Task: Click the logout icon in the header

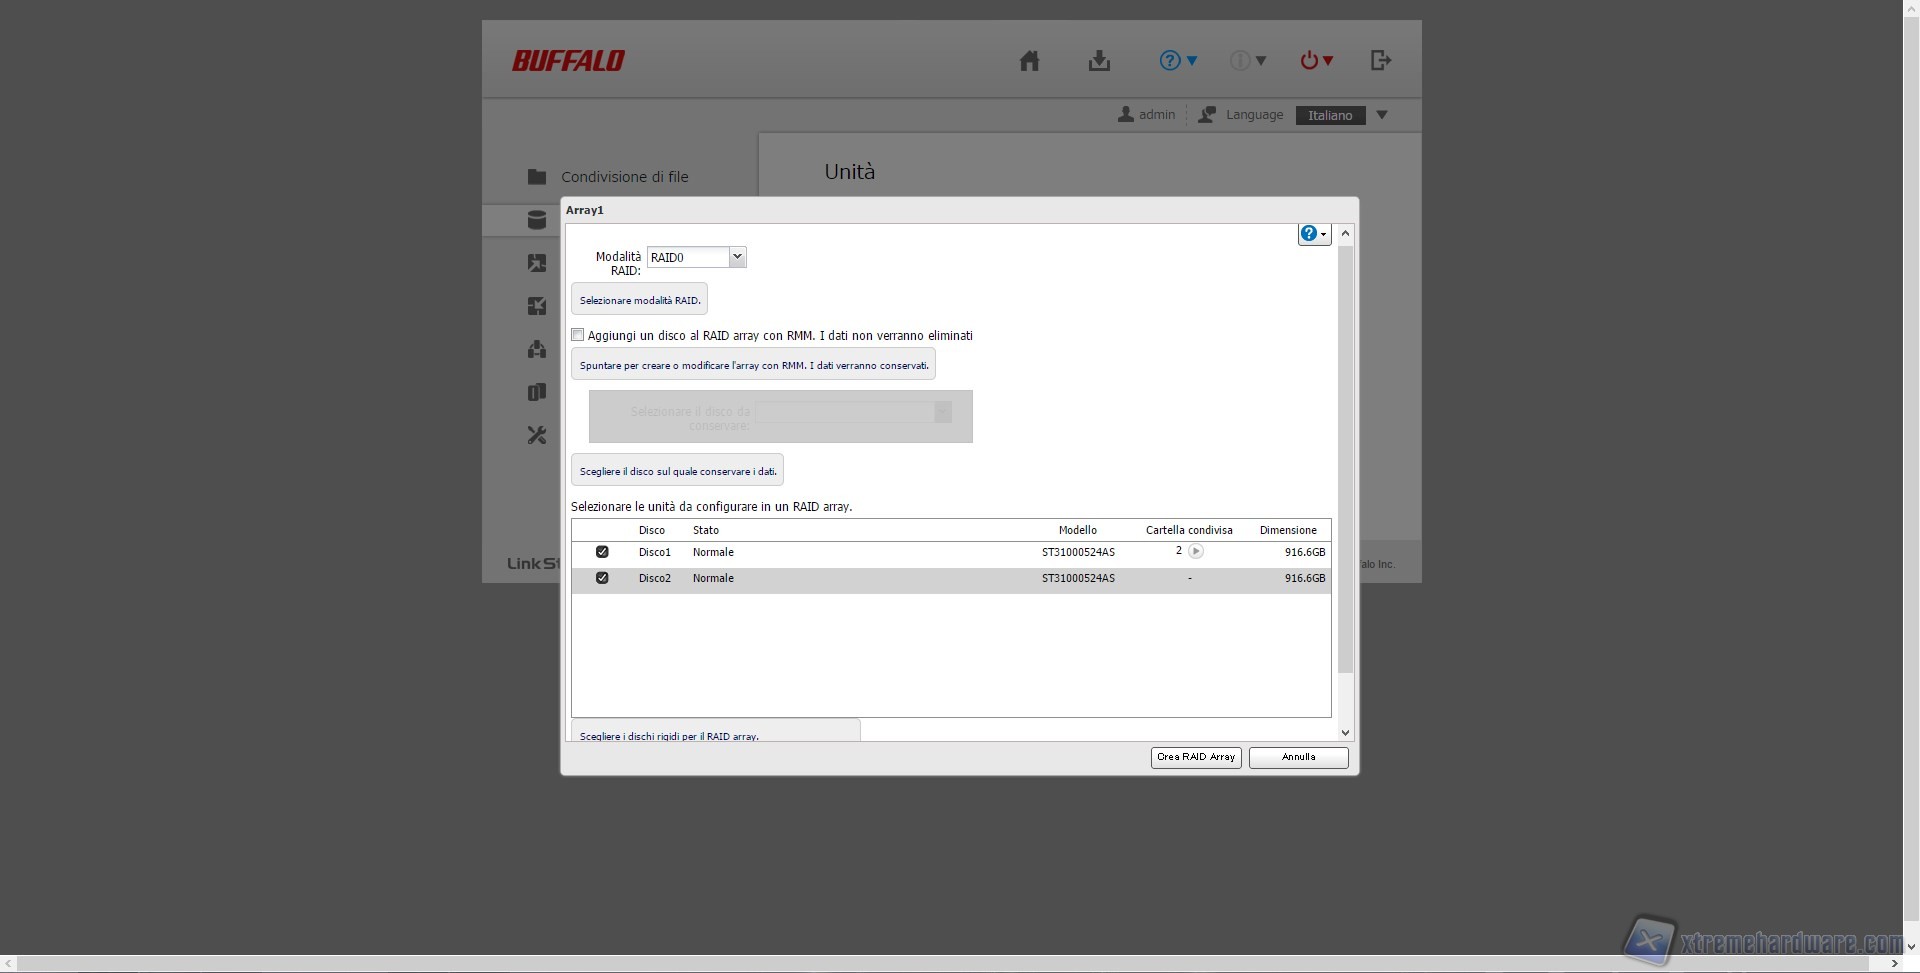Action: [x=1380, y=61]
